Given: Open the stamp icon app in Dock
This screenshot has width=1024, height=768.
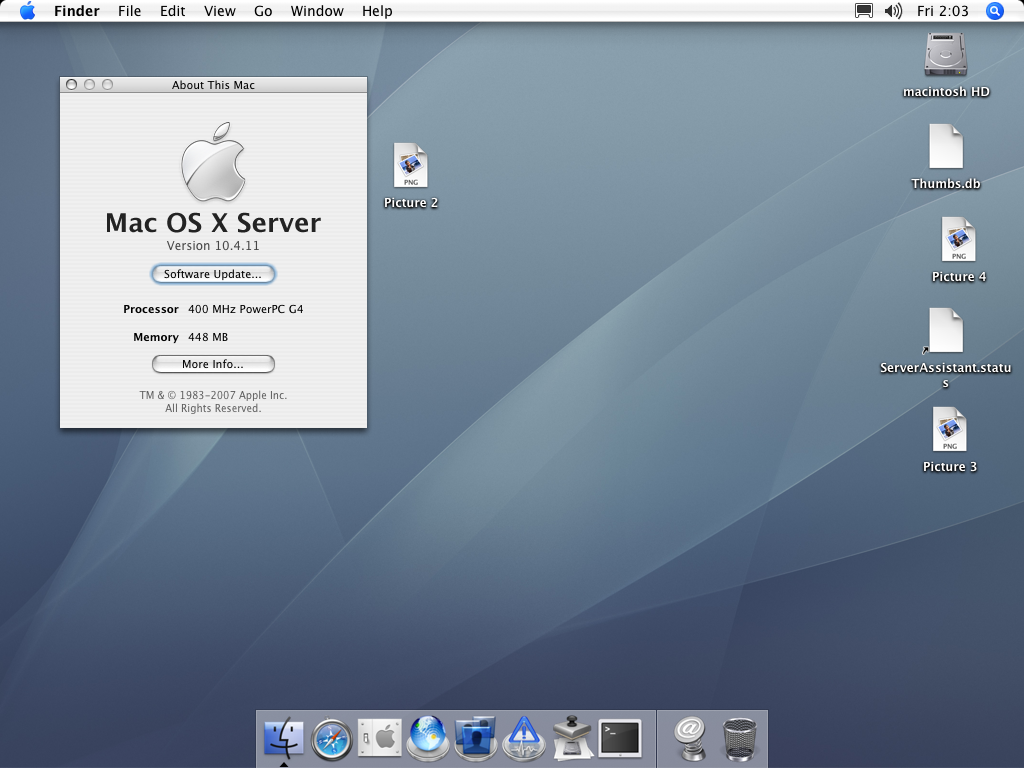Looking at the screenshot, I should click(573, 739).
